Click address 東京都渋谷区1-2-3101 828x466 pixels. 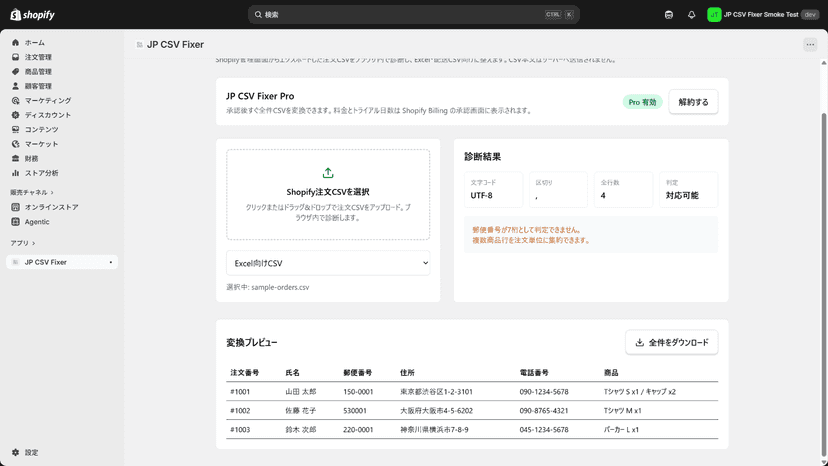click(x=437, y=392)
